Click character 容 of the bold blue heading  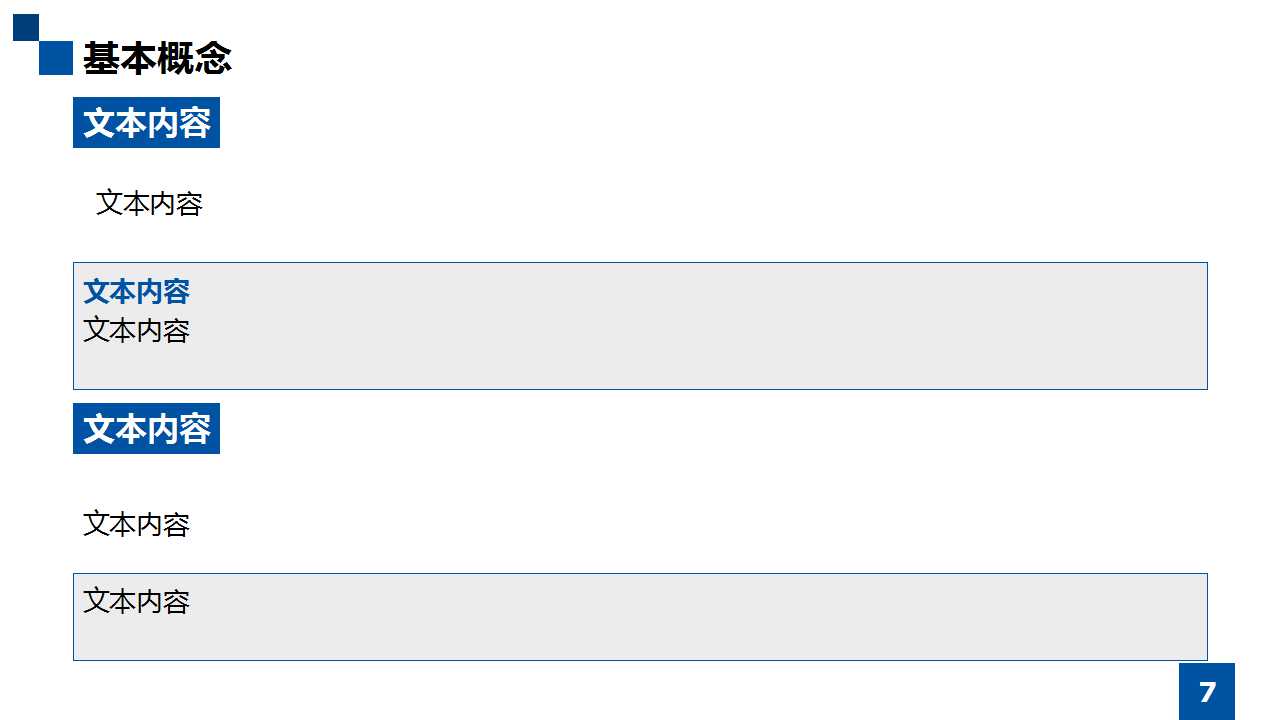coord(177,291)
